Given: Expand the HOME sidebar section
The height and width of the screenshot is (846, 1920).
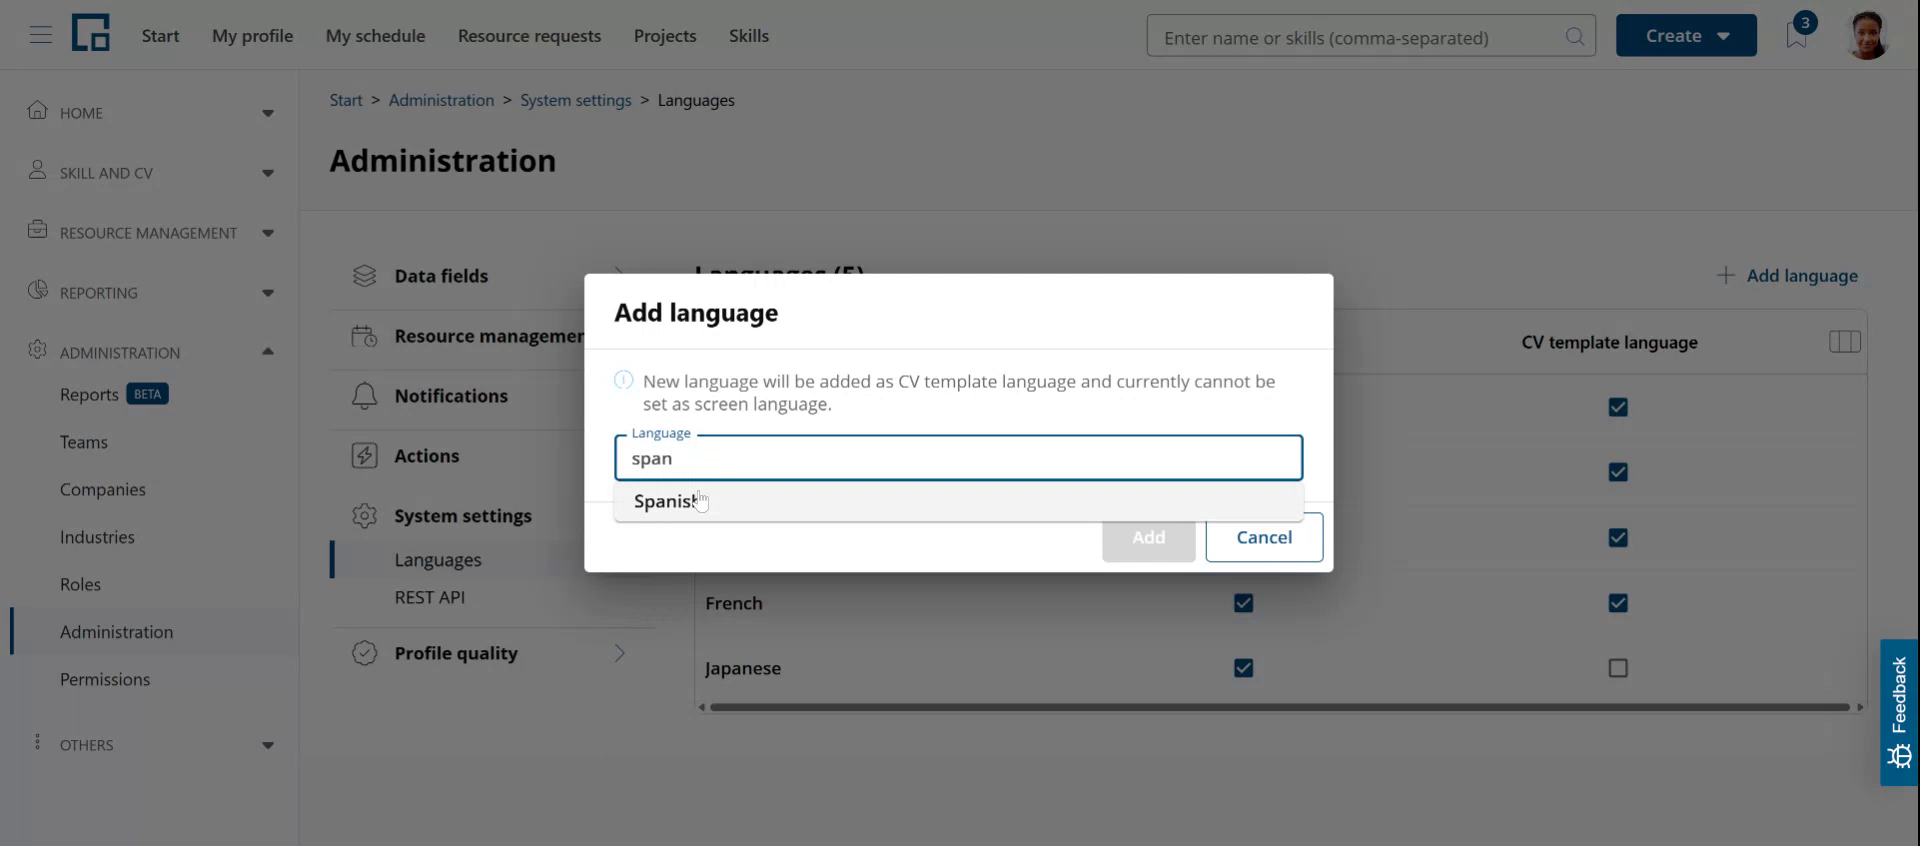Looking at the screenshot, I should tap(268, 113).
